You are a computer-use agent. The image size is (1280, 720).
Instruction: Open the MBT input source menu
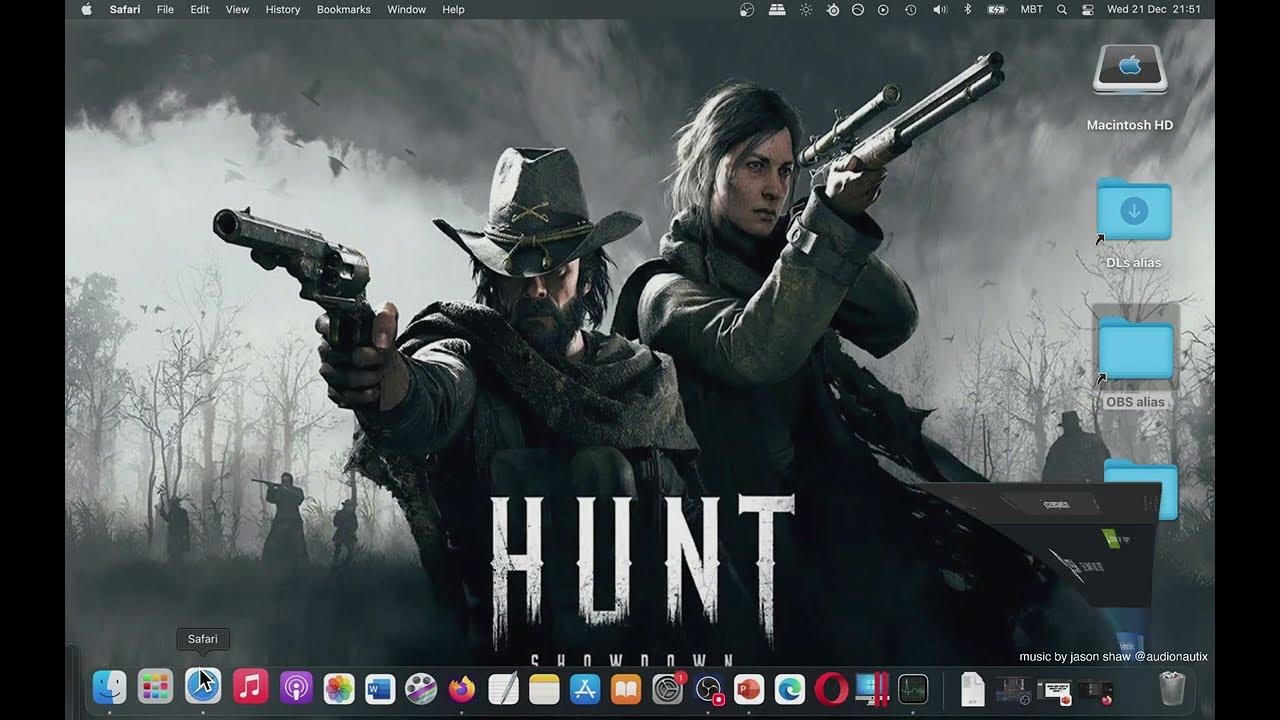point(1031,9)
